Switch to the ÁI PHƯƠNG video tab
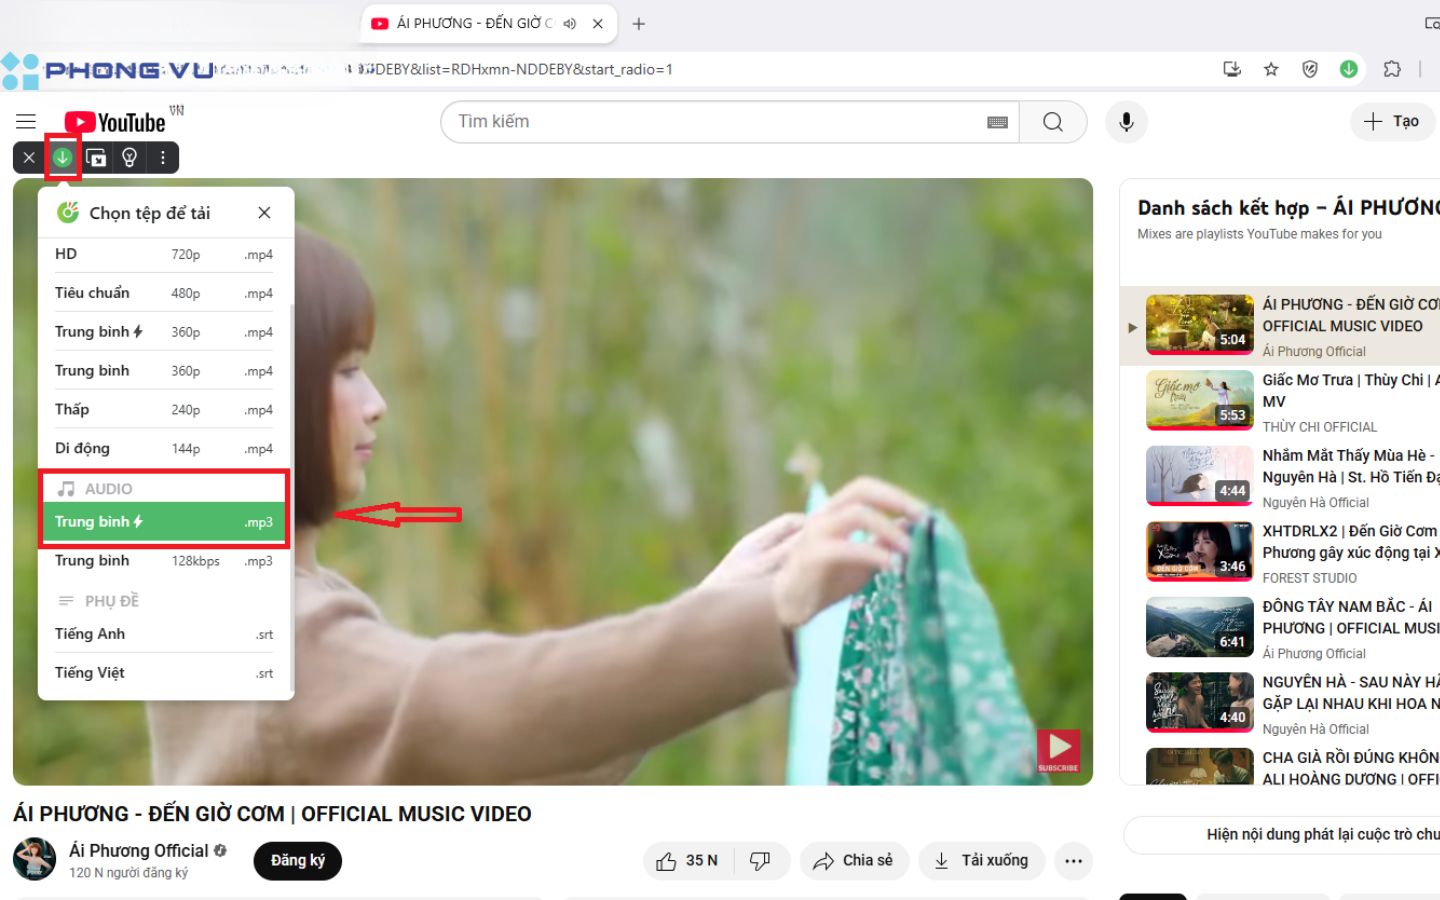1440x900 pixels. point(470,23)
